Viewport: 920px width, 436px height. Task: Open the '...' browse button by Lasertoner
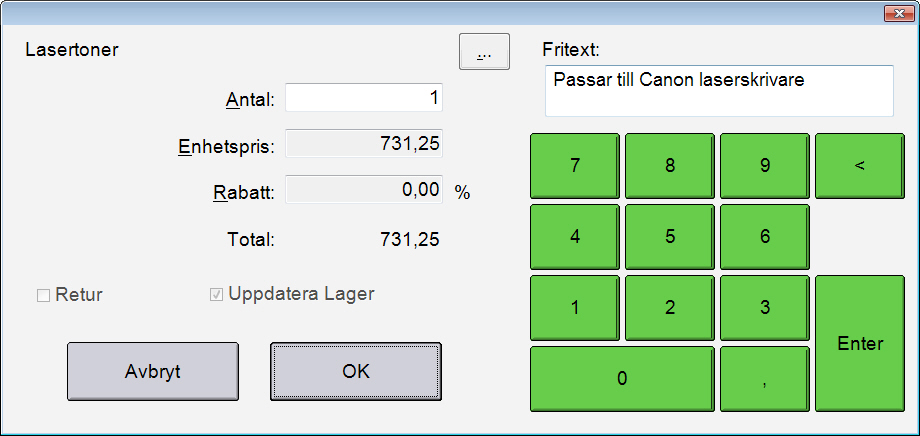click(x=484, y=52)
